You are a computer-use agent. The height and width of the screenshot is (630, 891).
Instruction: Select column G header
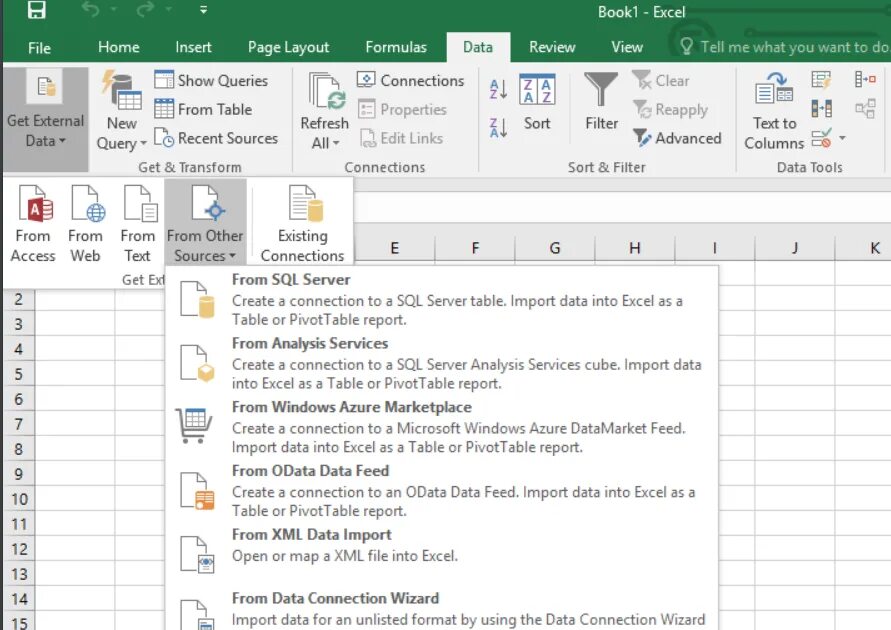(555, 248)
